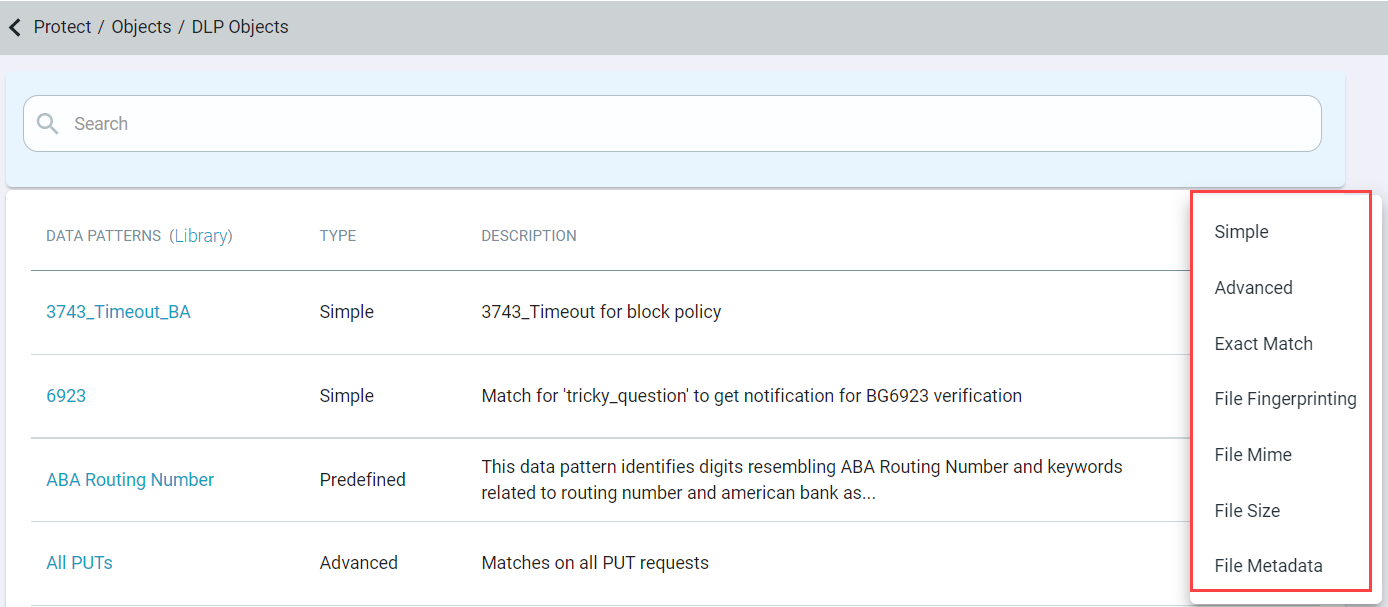Click the back arrow in the breadcrumb
Image resolution: width=1388 pixels, height=607 pixels.
pos(14,27)
